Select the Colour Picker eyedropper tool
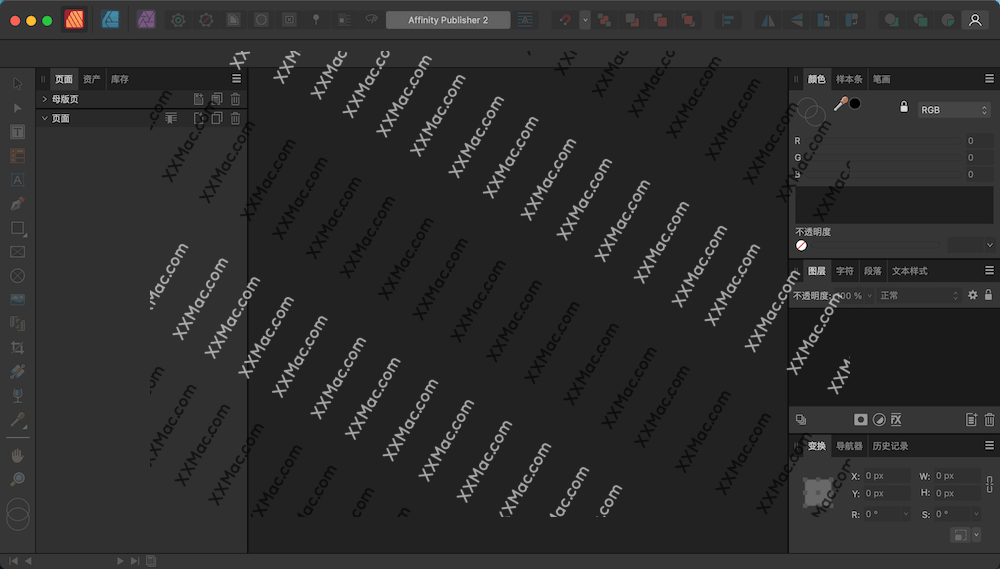Viewport: 1000px width, 569px height. pos(17,420)
